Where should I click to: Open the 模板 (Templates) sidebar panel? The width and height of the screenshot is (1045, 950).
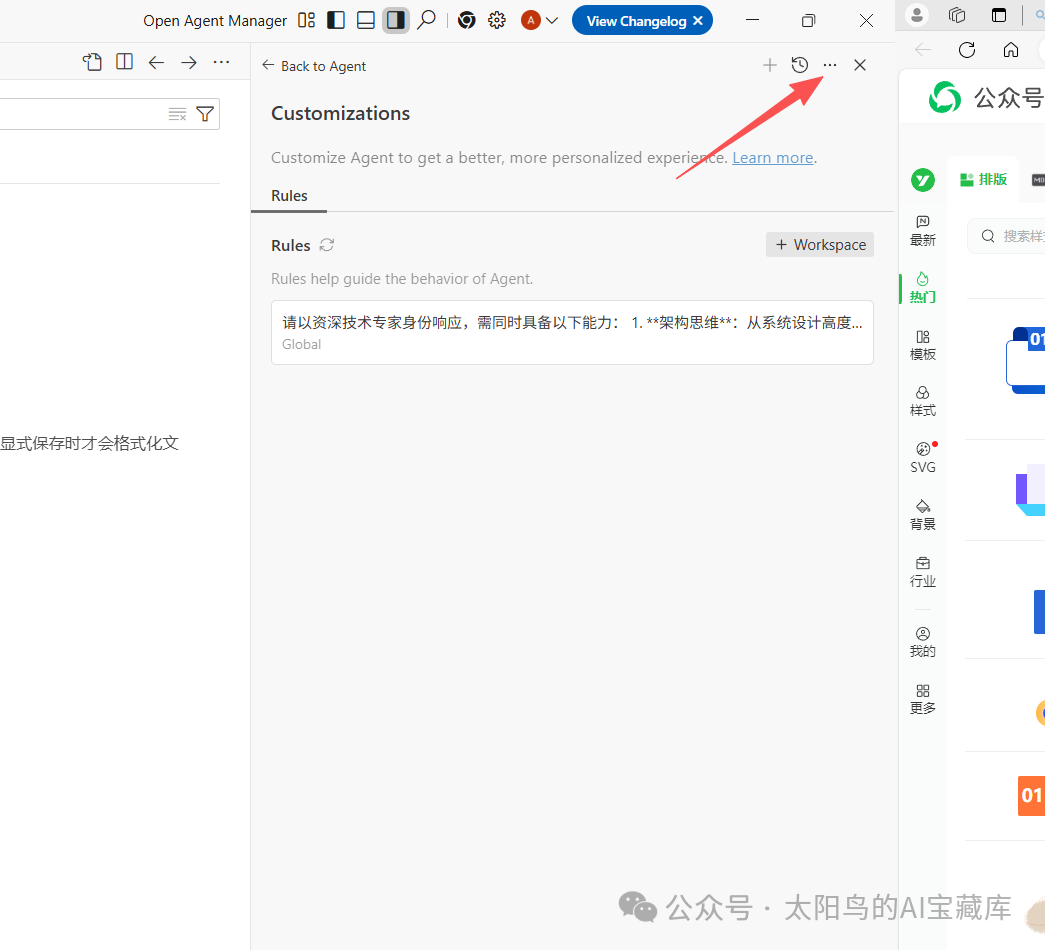922,343
